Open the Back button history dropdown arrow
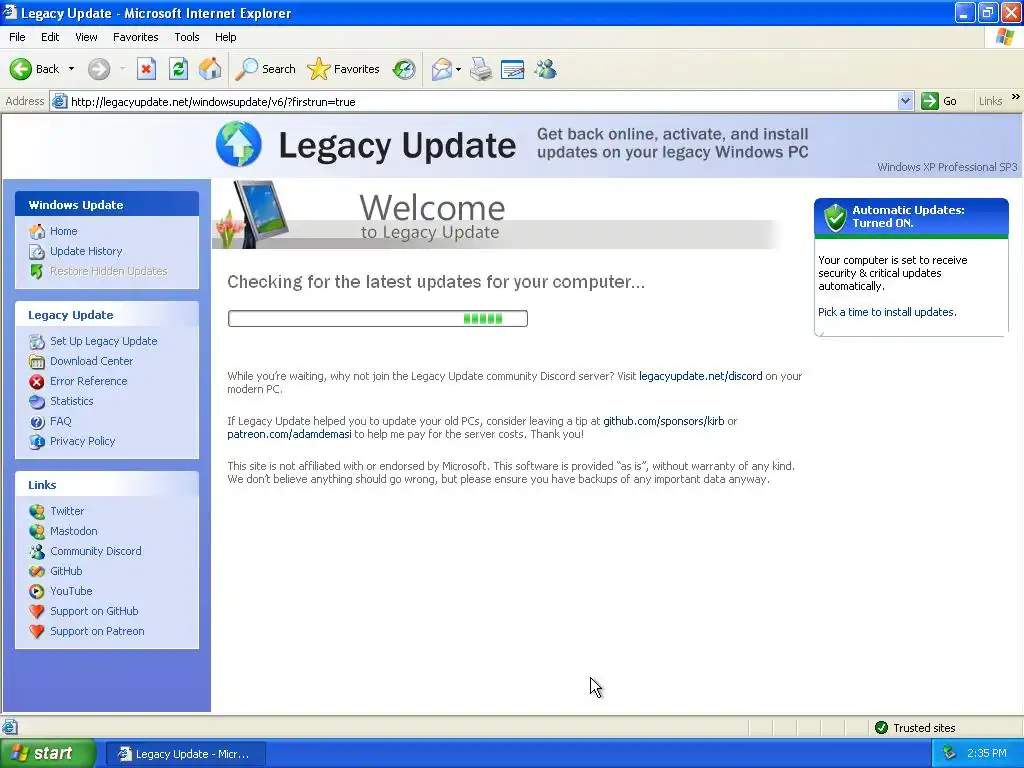This screenshot has width=1024, height=768. [71, 69]
